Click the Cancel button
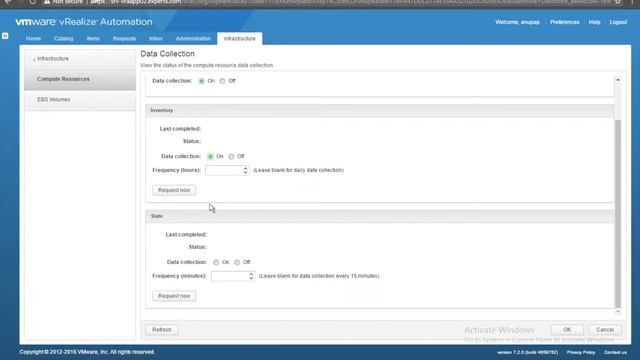This screenshot has height=360, width=640. (604, 330)
